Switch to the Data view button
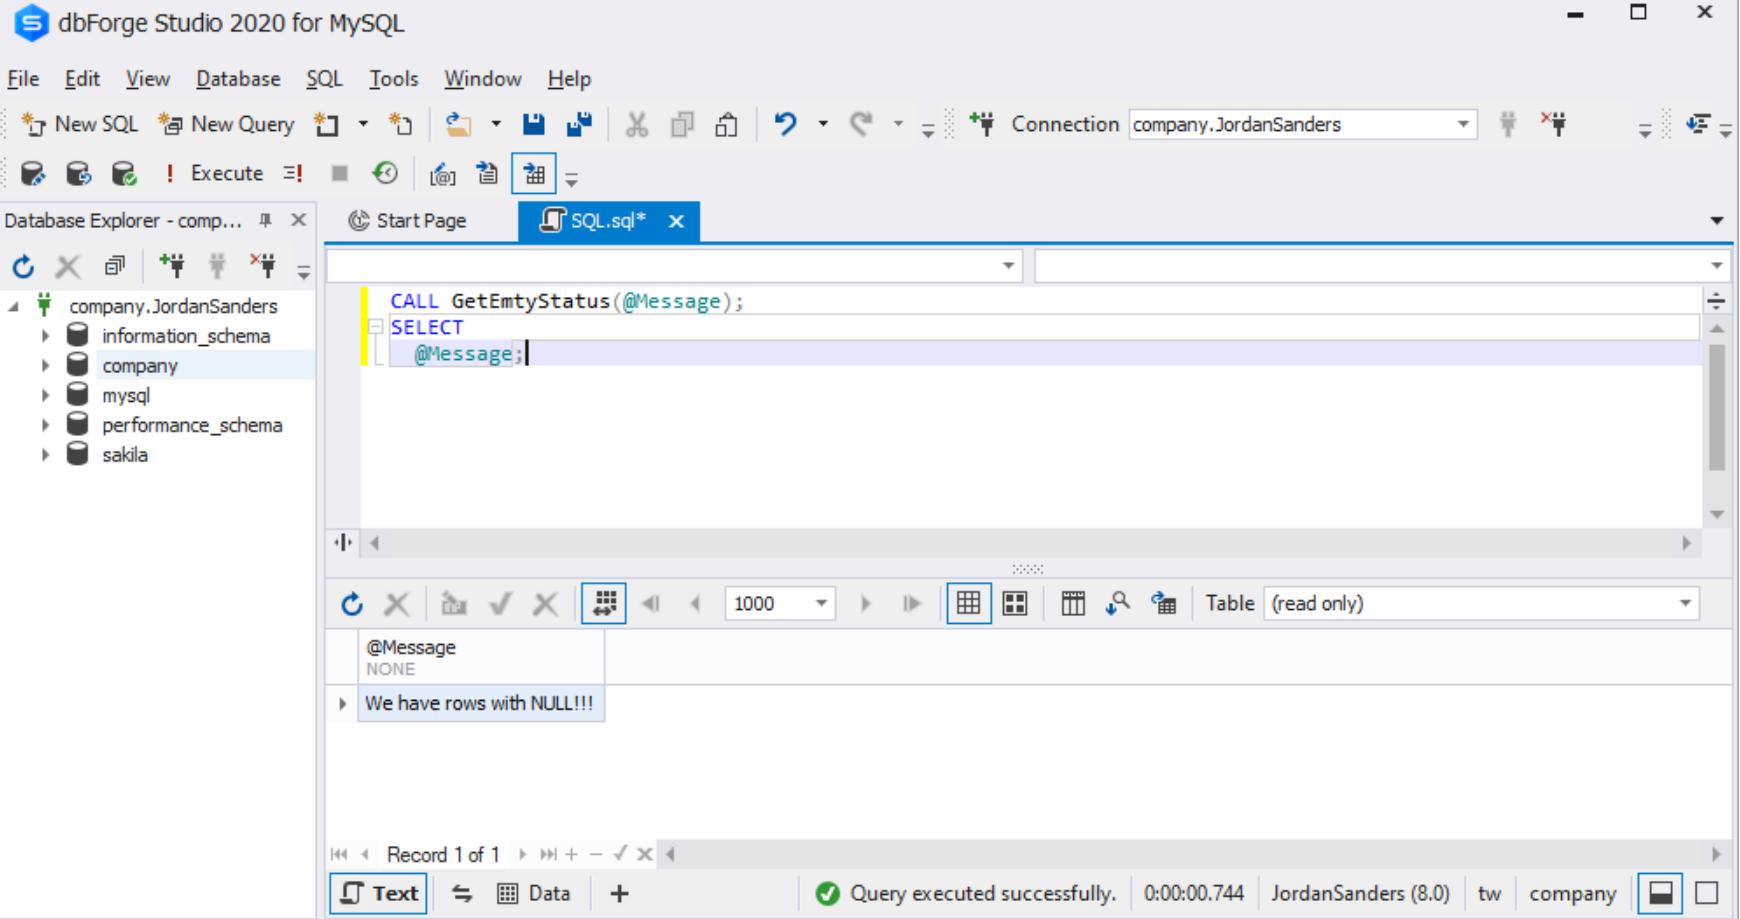The image size is (1740, 919). pos(535,892)
